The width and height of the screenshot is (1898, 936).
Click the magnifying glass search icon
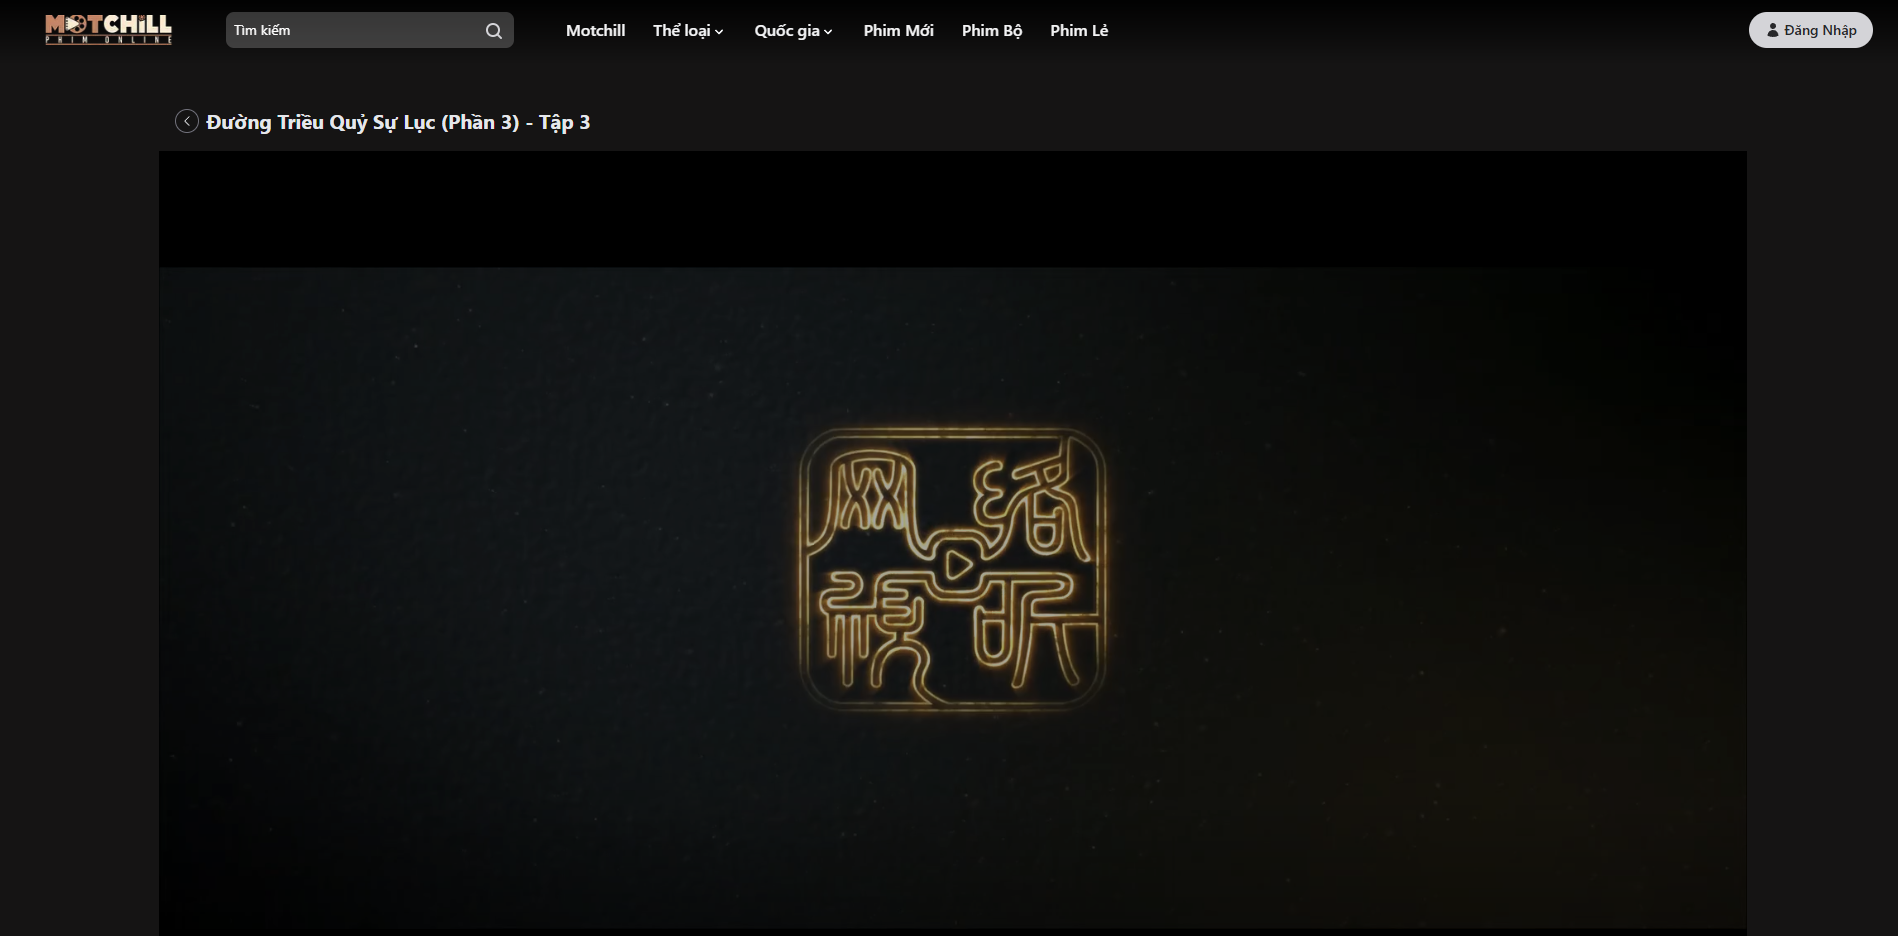coord(494,31)
